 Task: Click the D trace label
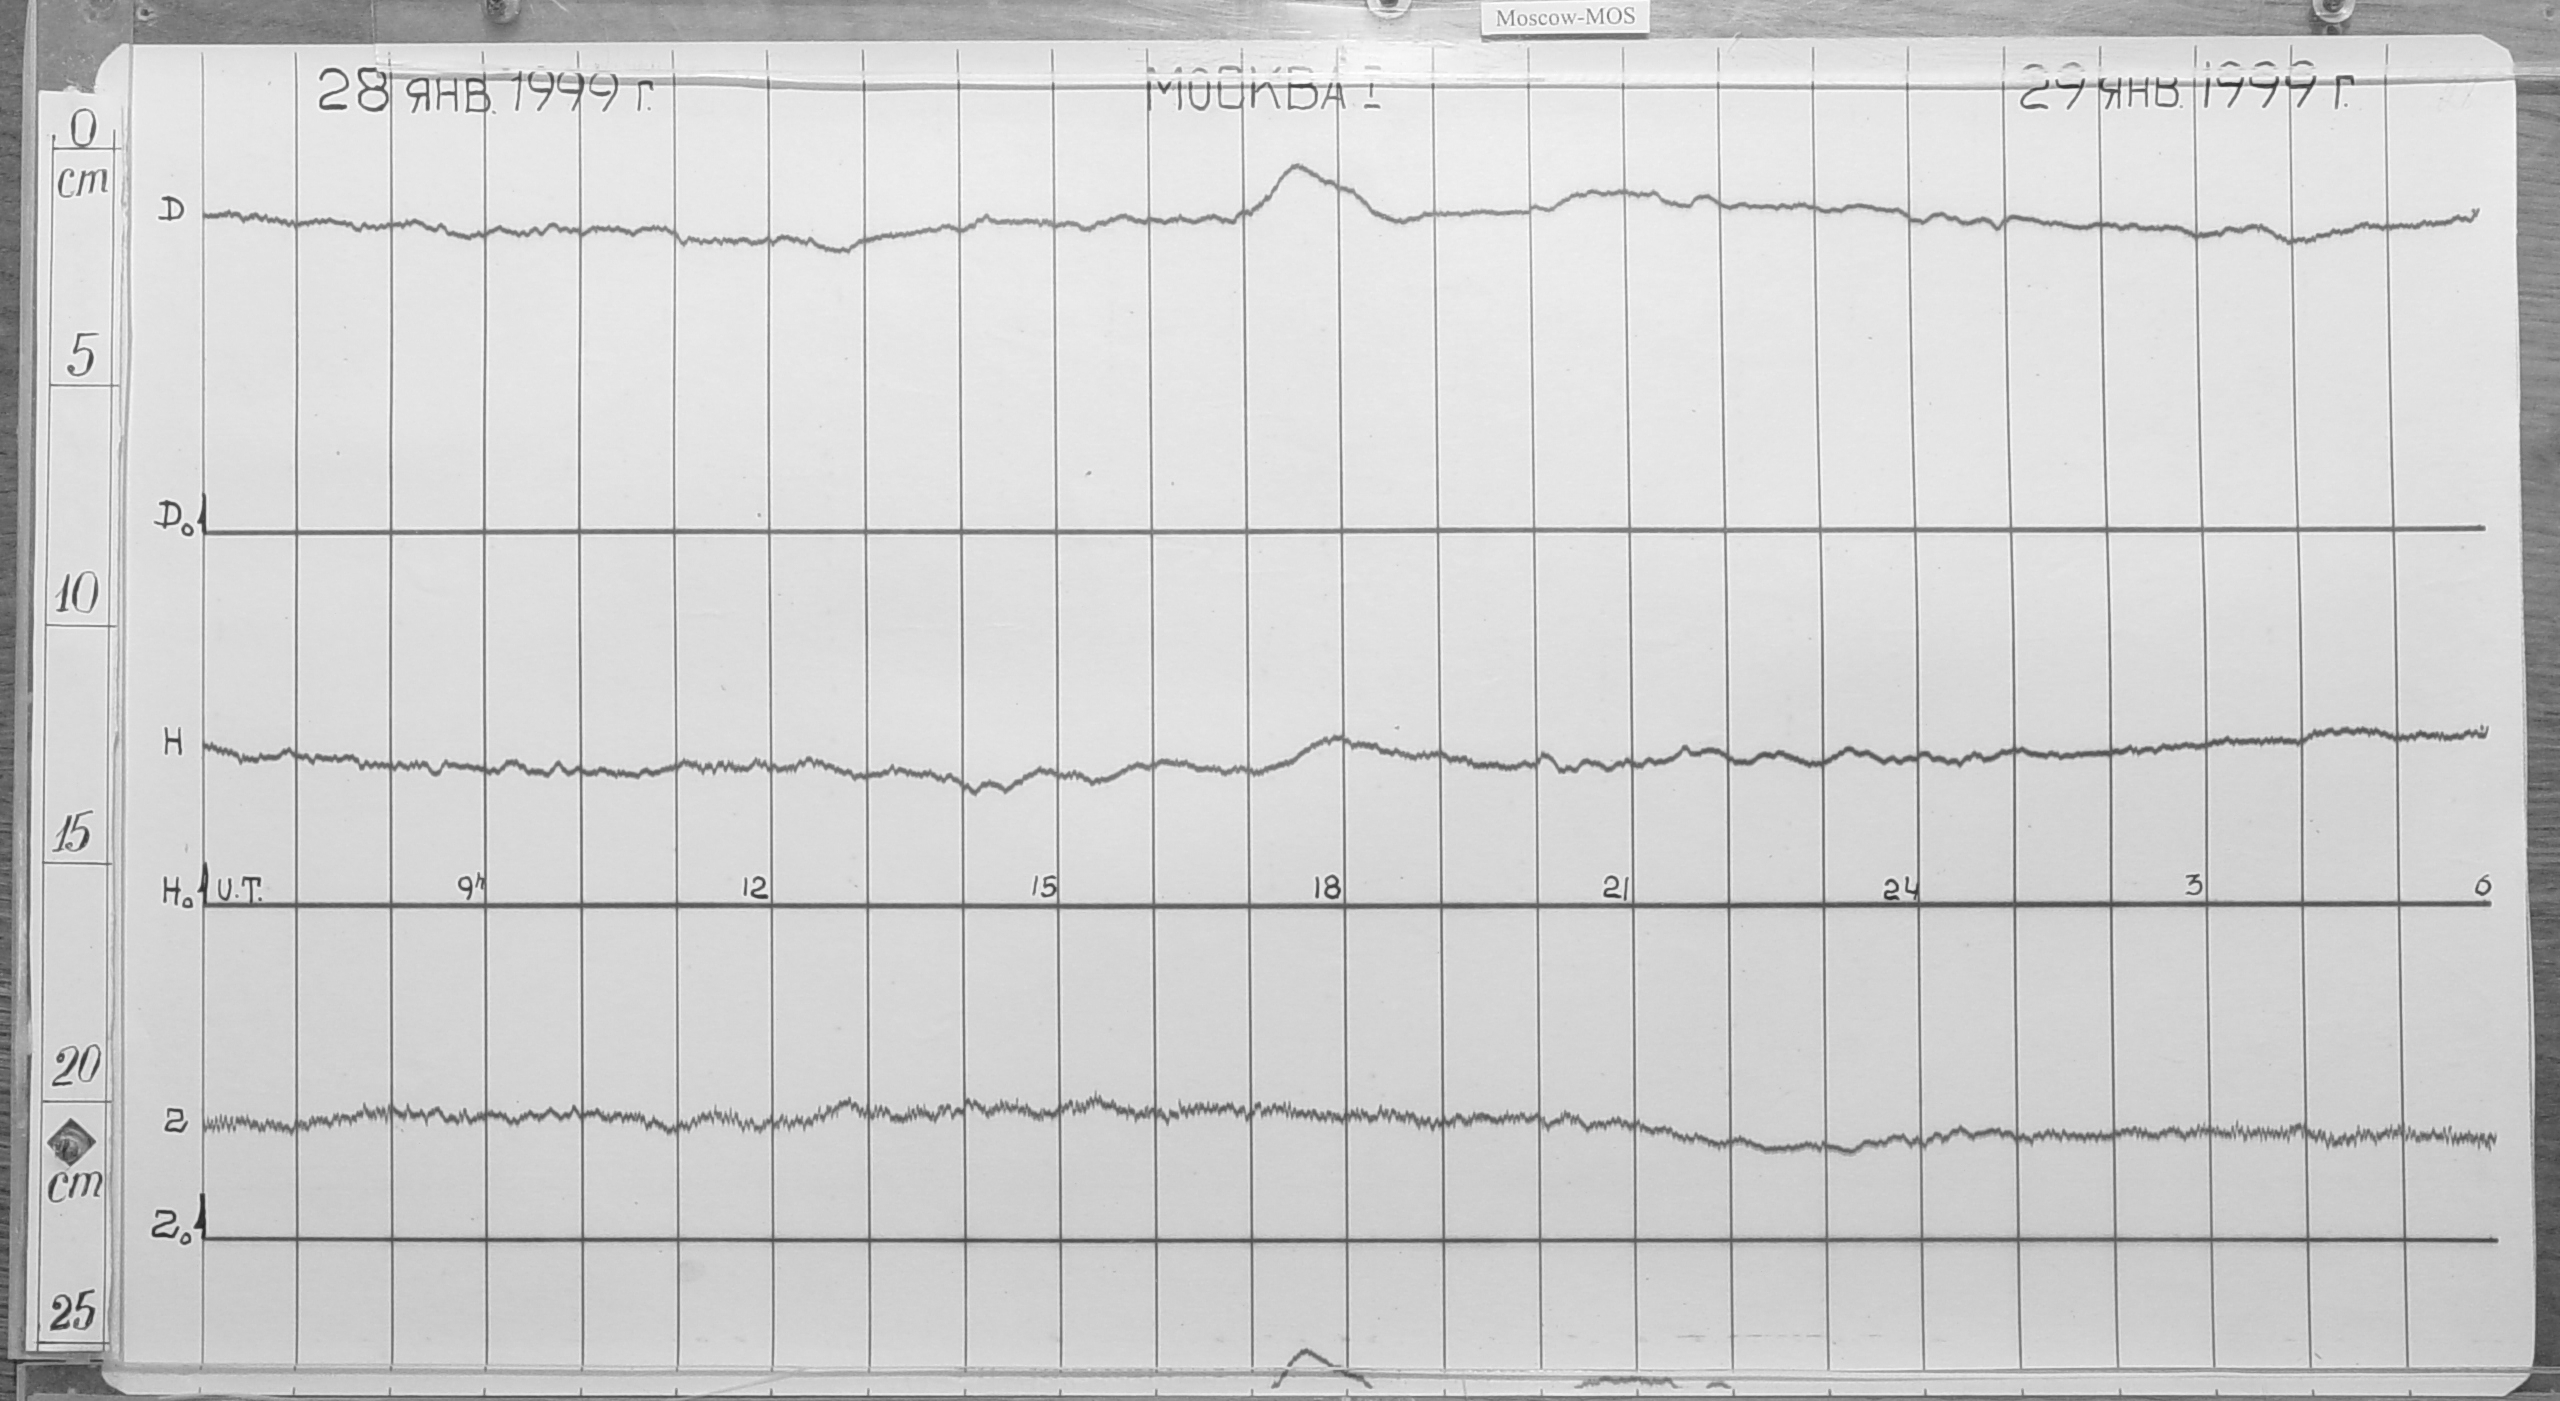click(173, 211)
